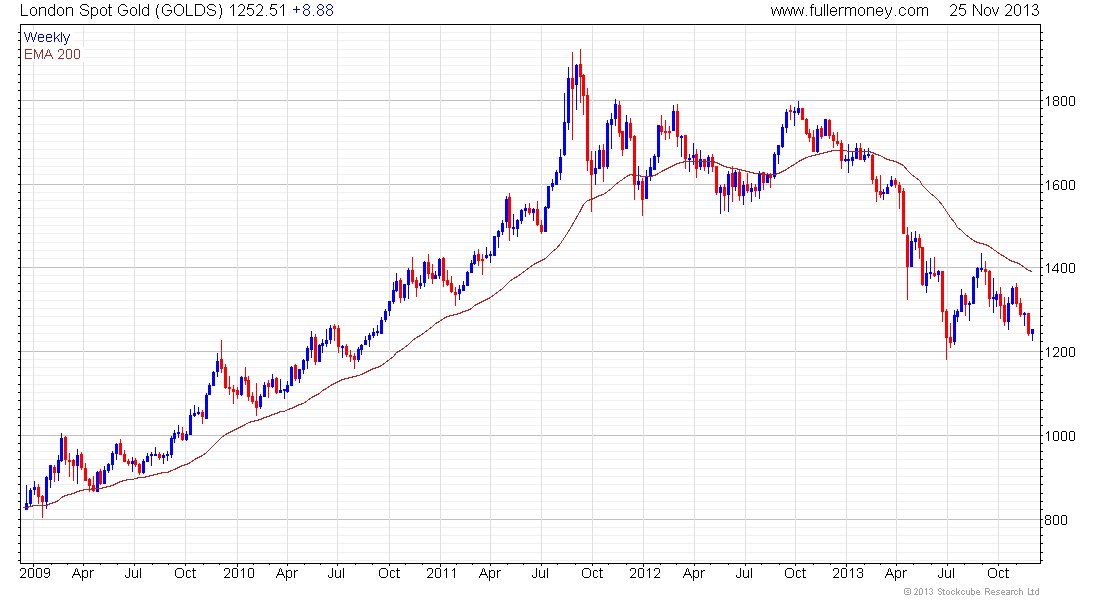
Task: Select the 'EMA 200' legend label
Action: pos(53,54)
